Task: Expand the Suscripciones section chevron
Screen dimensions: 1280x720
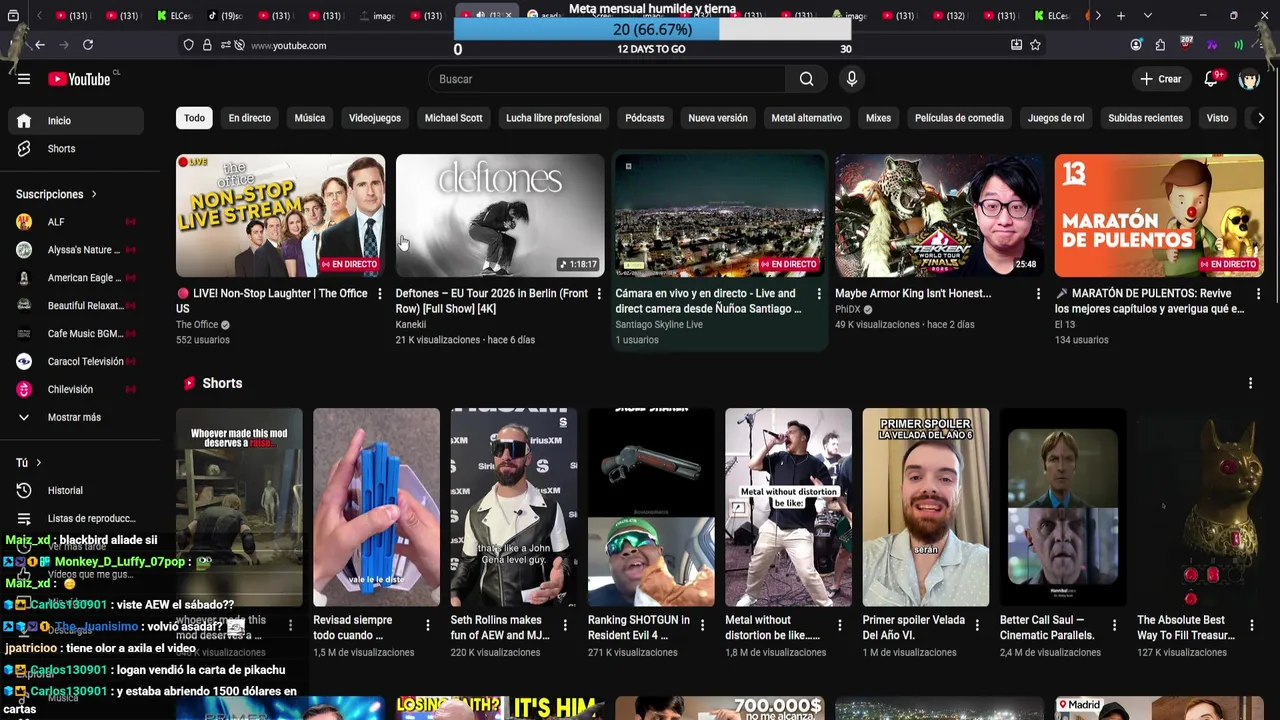Action: 94,194
